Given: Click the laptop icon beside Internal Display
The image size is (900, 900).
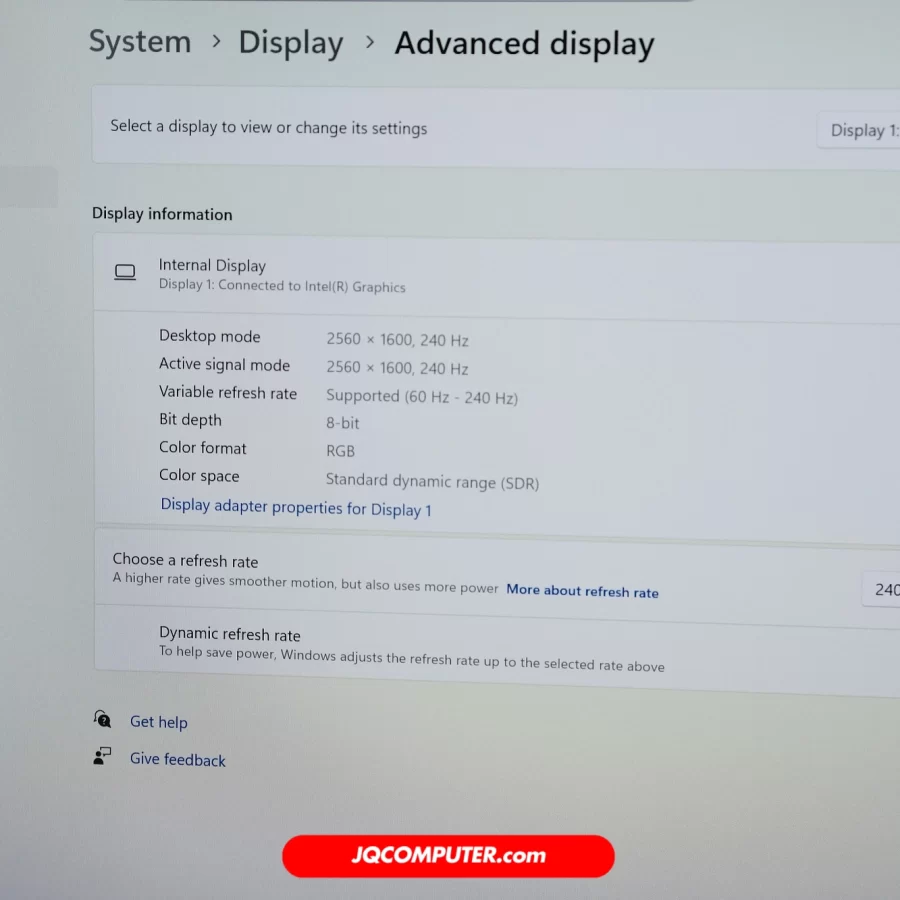Looking at the screenshot, I should tap(125, 273).
